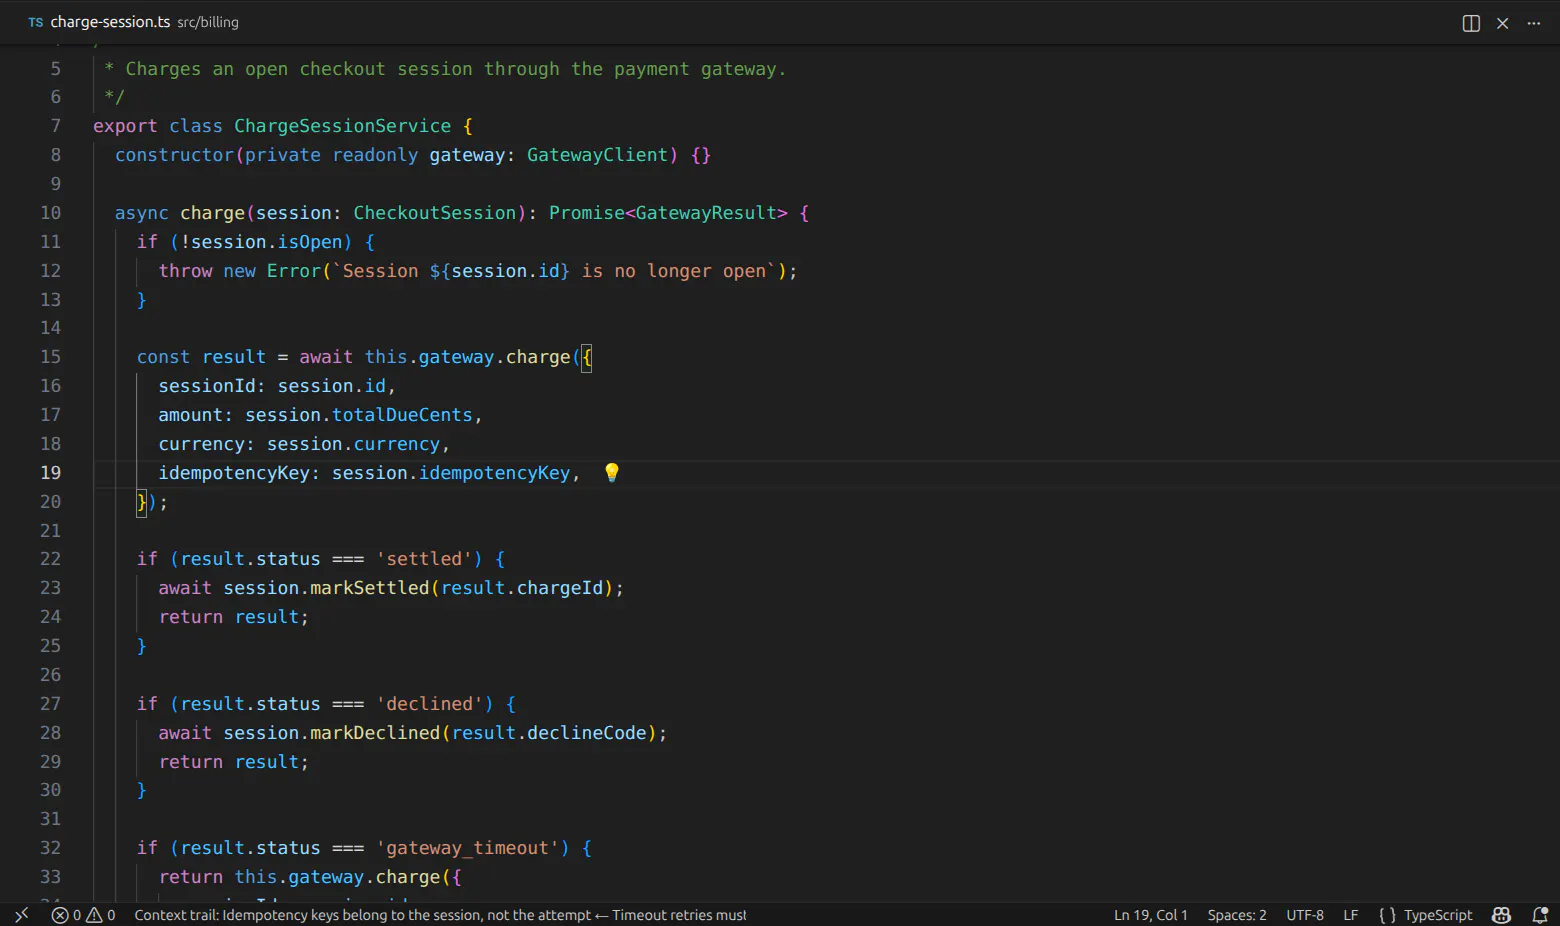The height and width of the screenshot is (926, 1560).
Task: Click GatewayResult in the Promise return type
Action: click(706, 213)
